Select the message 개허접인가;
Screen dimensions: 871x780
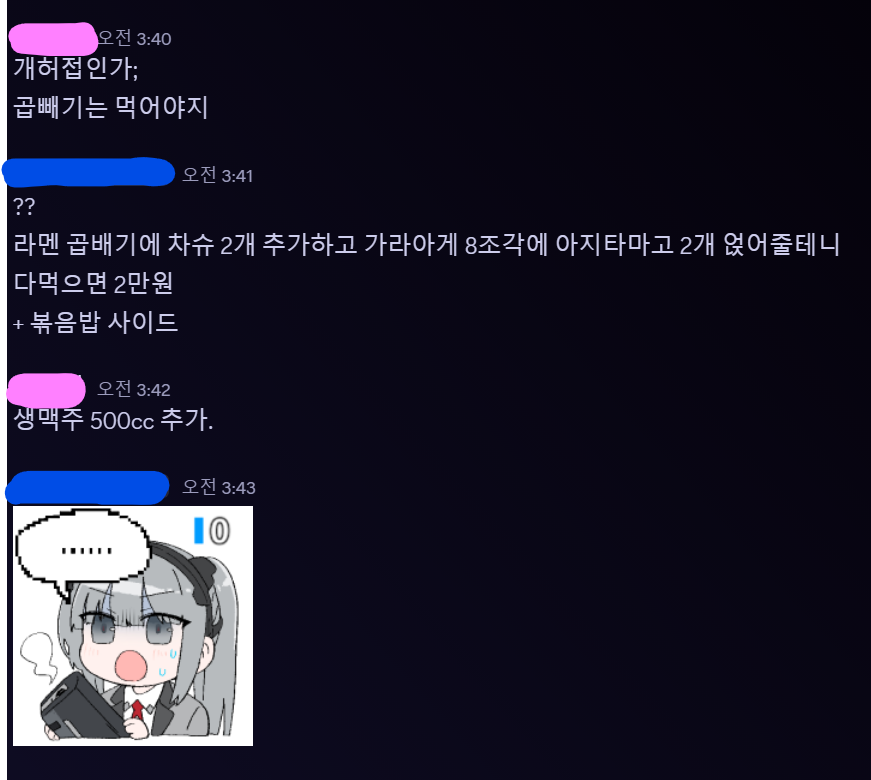pos(76,68)
